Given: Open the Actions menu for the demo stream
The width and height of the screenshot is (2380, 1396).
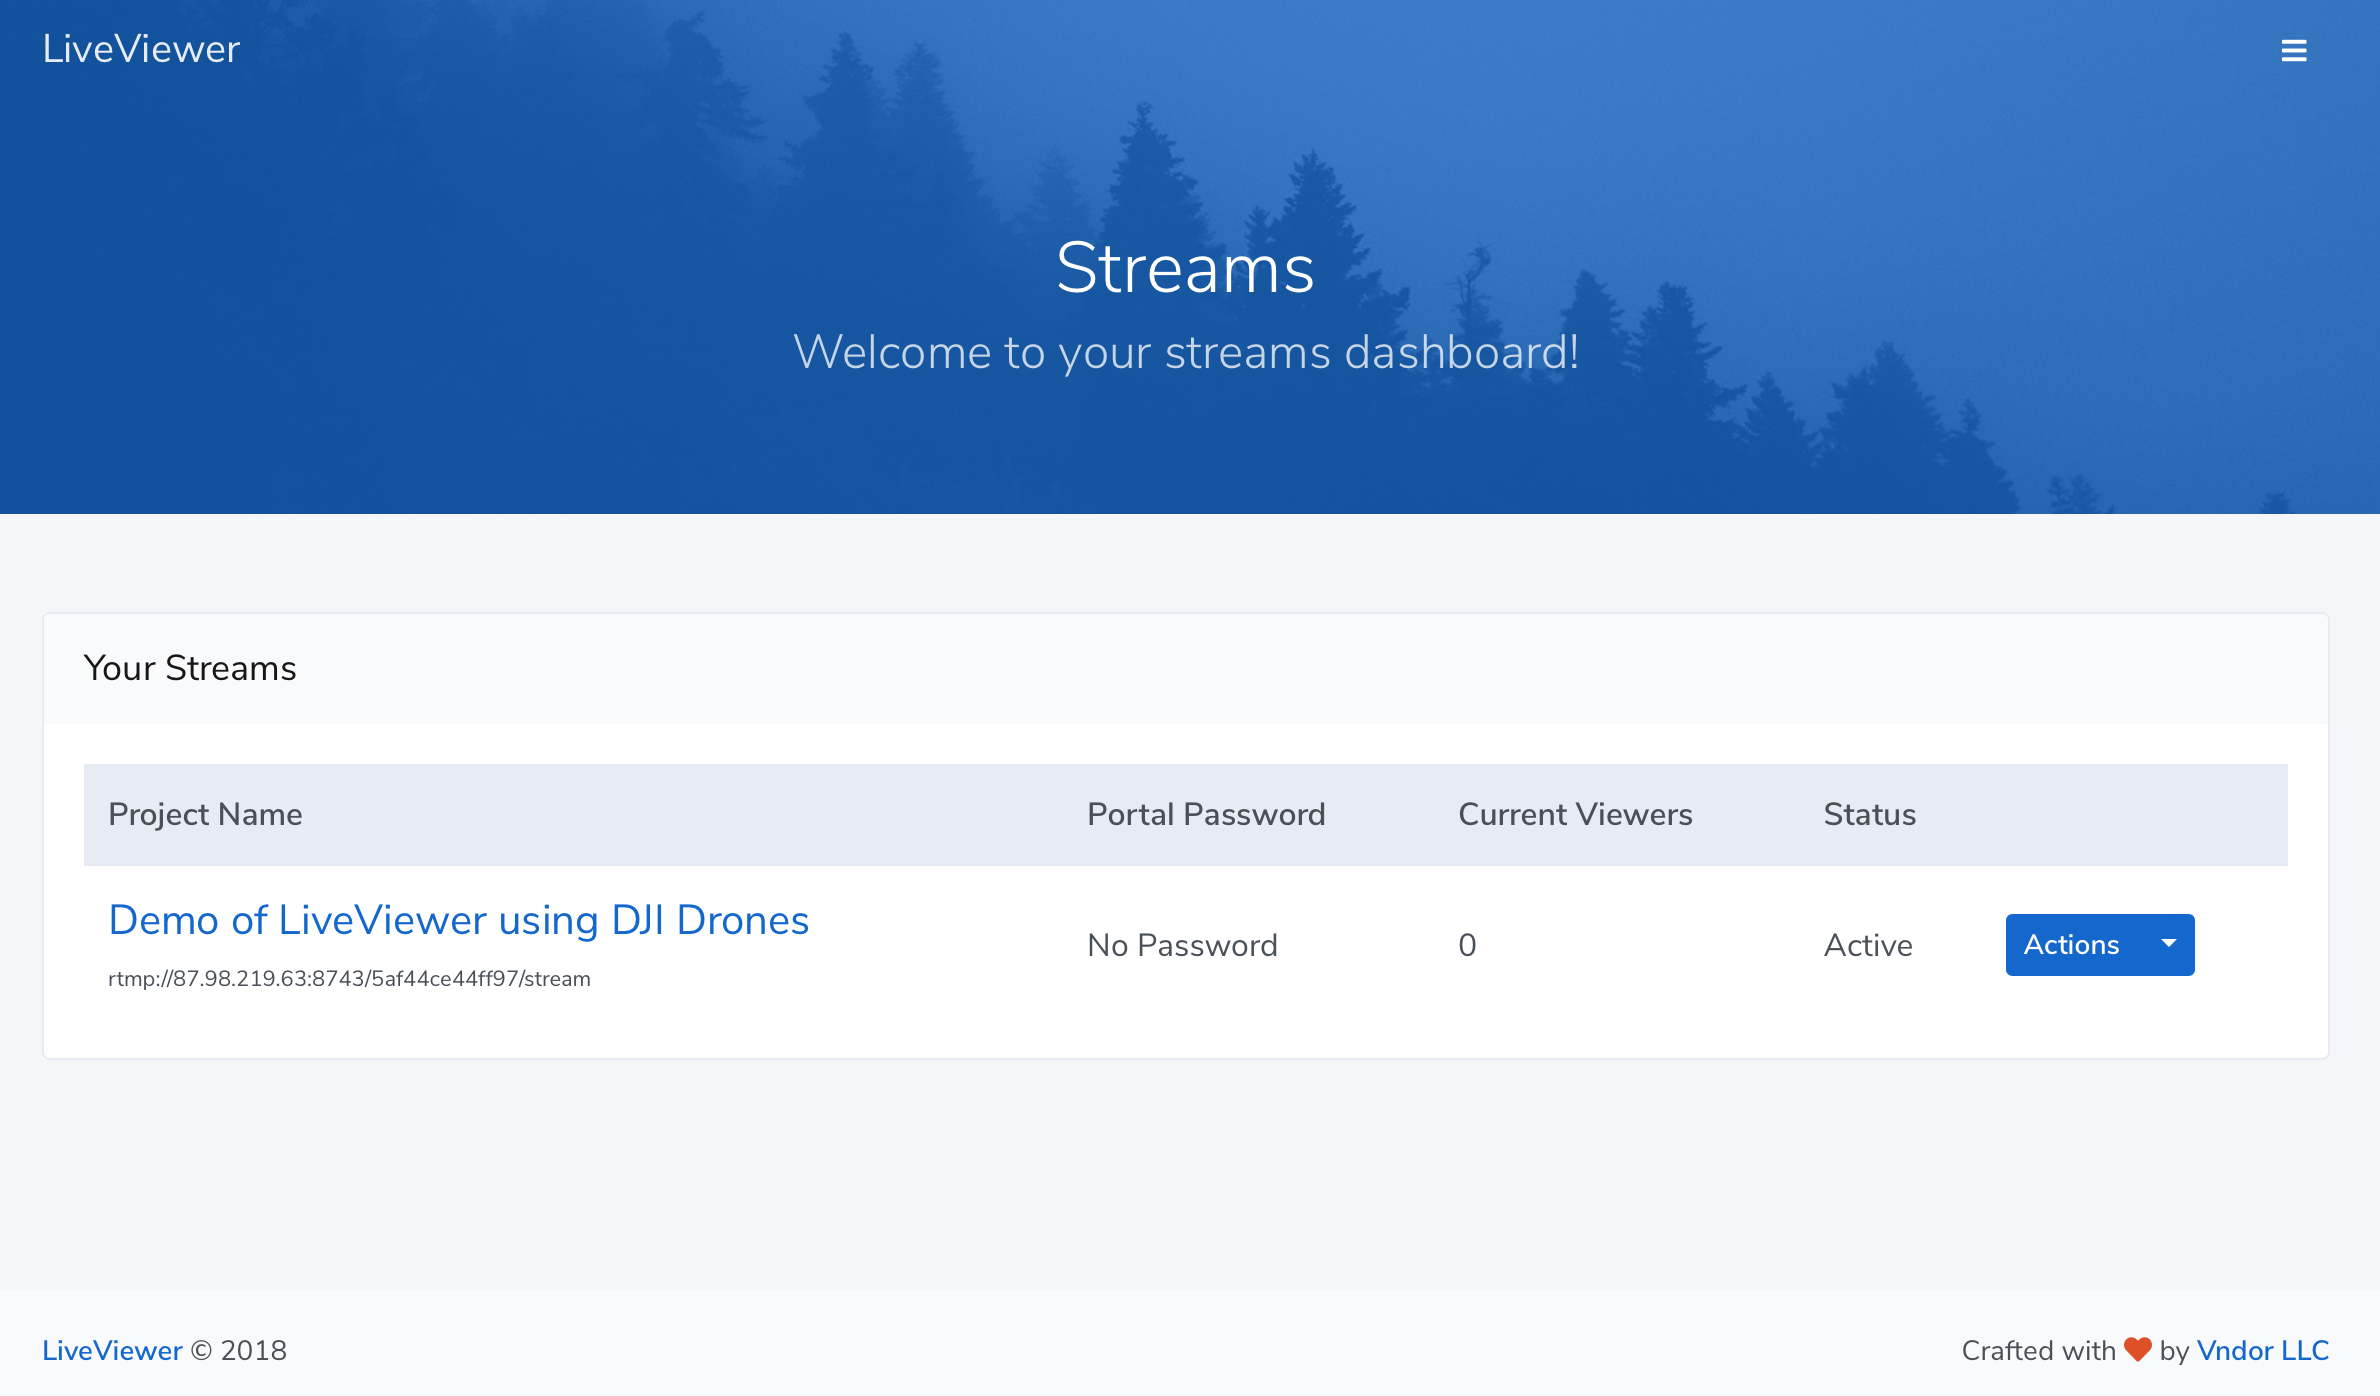Looking at the screenshot, I should [x=2070, y=944].
